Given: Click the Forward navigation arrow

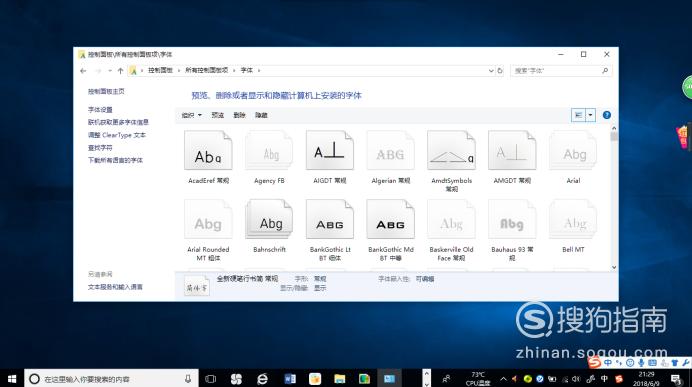Looking at the screenshot, I should 98,71.
